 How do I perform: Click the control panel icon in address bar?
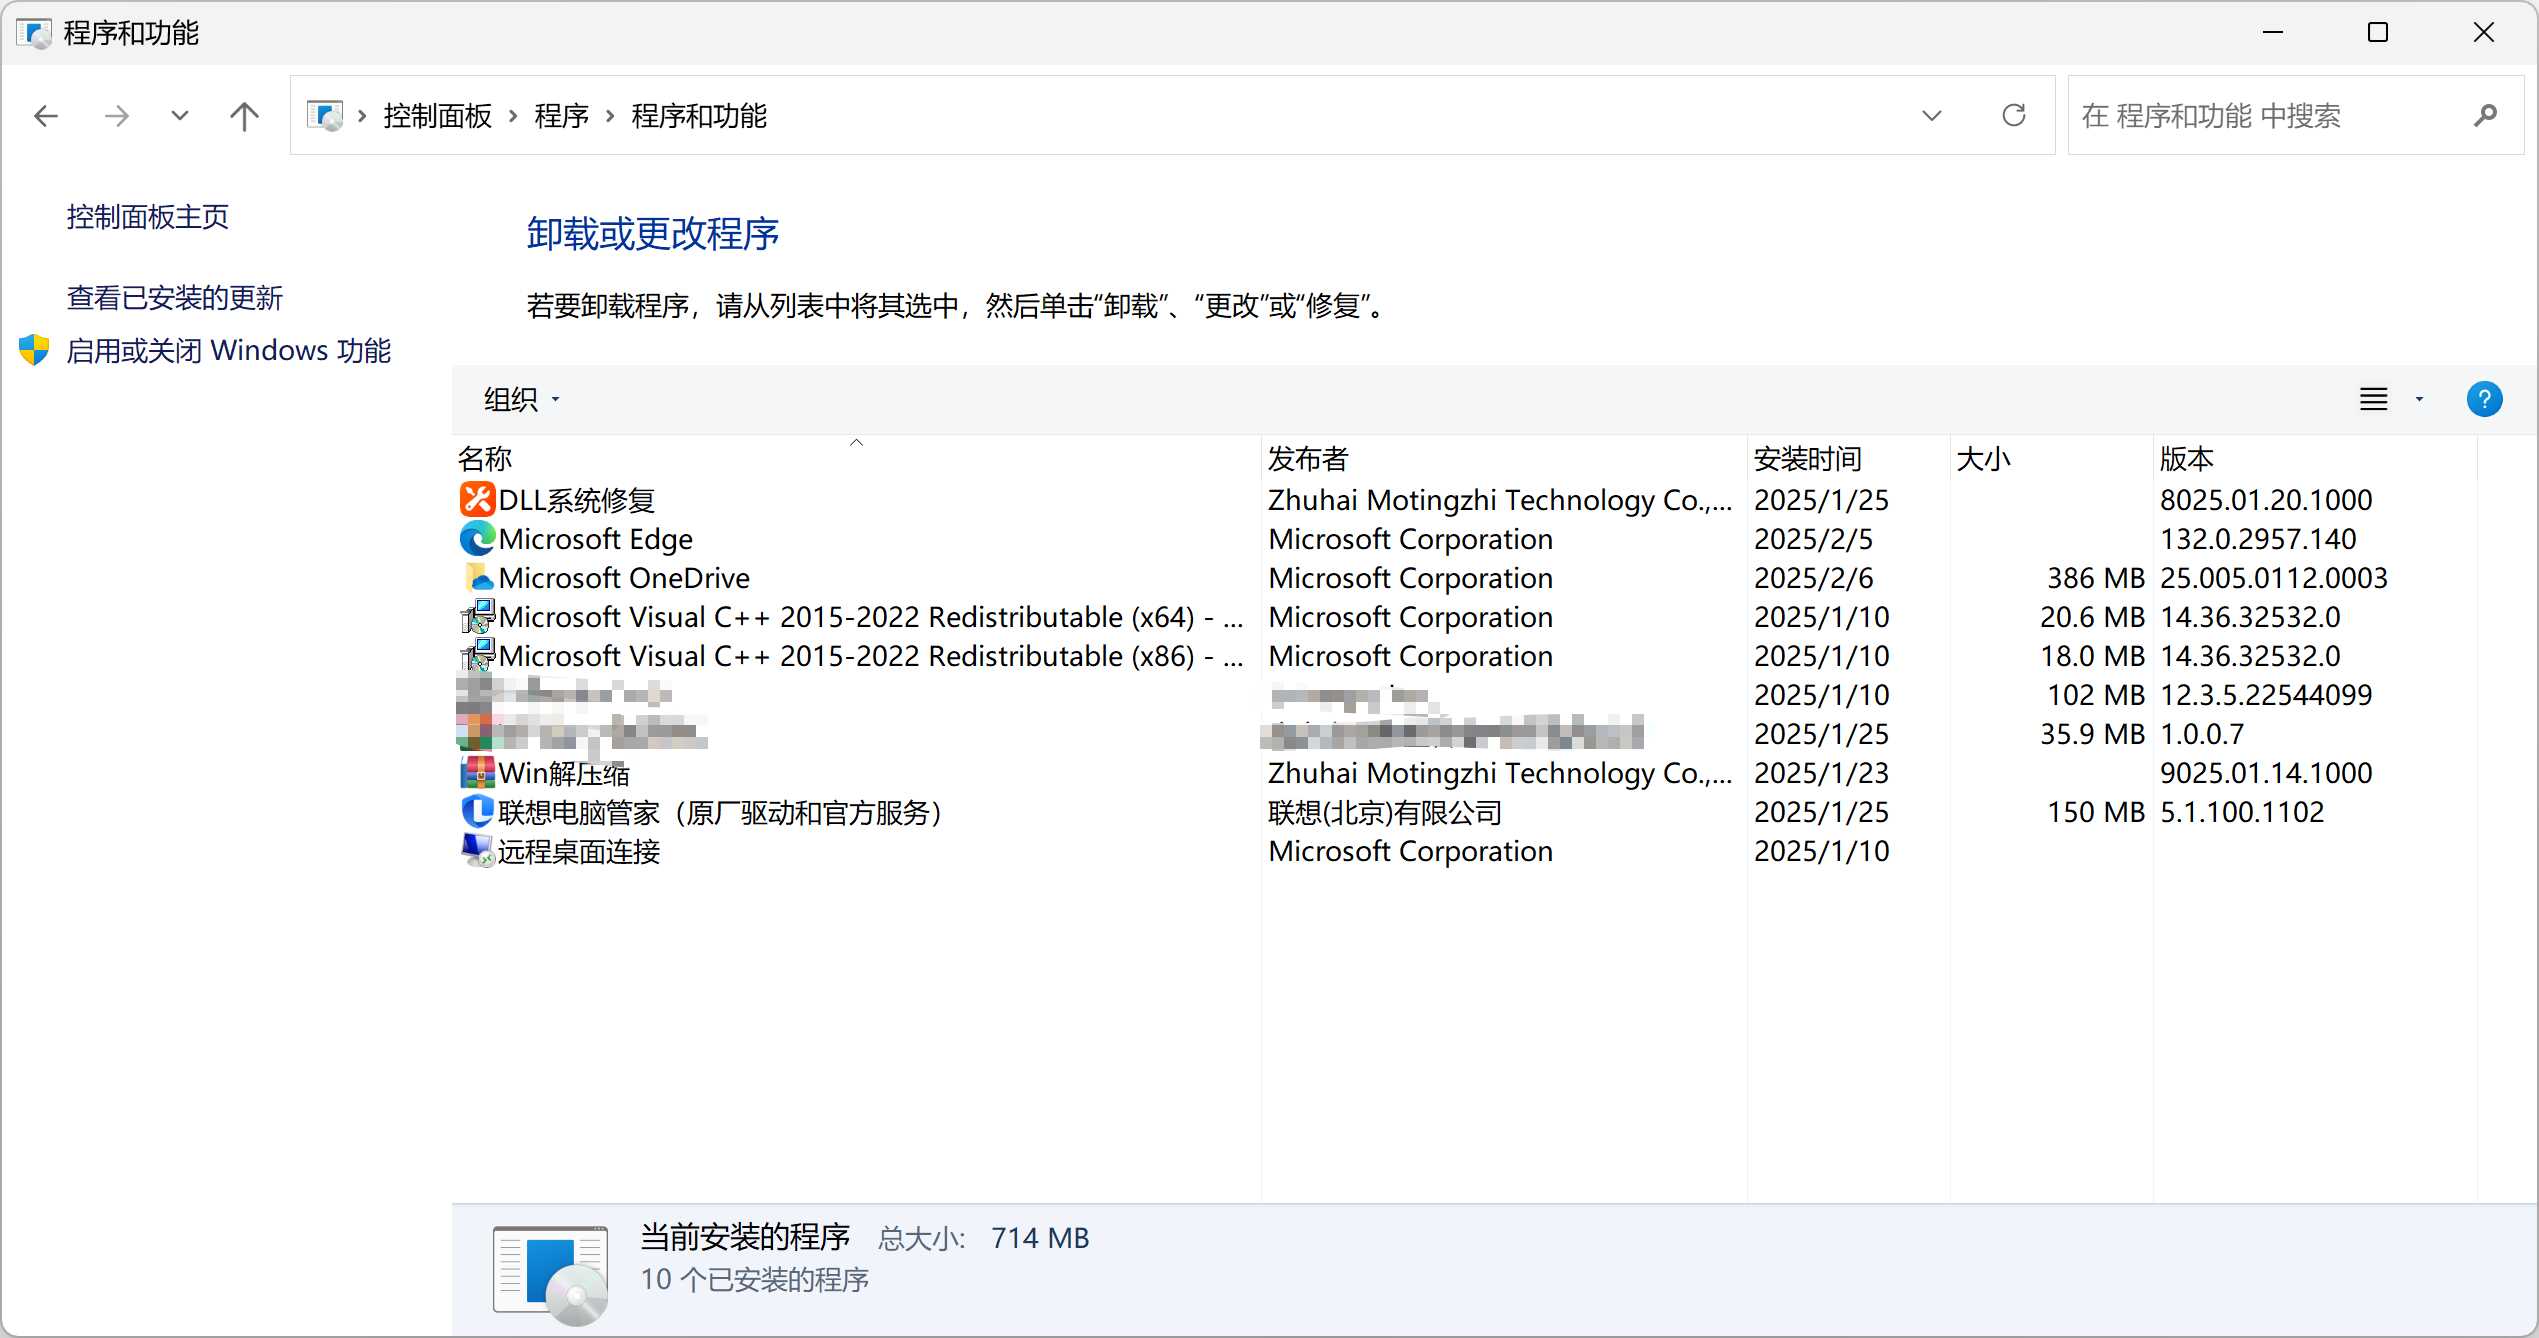tap(325, 116)
